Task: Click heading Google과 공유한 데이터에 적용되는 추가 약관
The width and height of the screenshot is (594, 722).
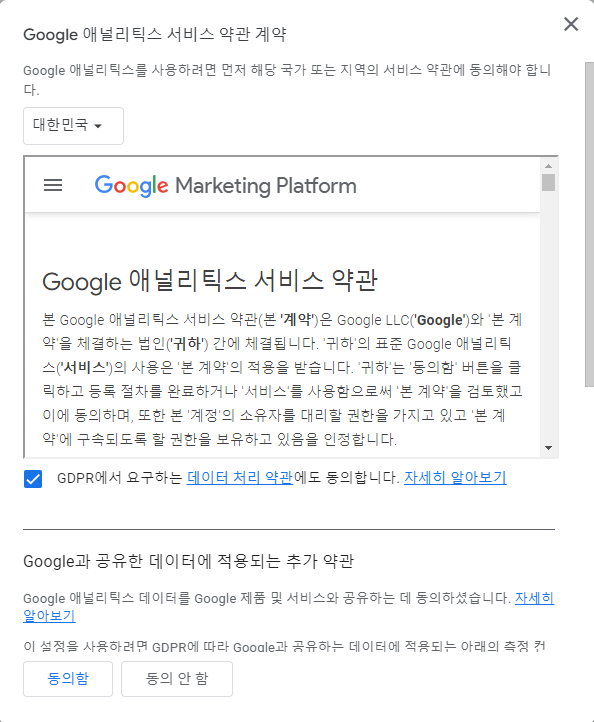Action: pos(188,561)
